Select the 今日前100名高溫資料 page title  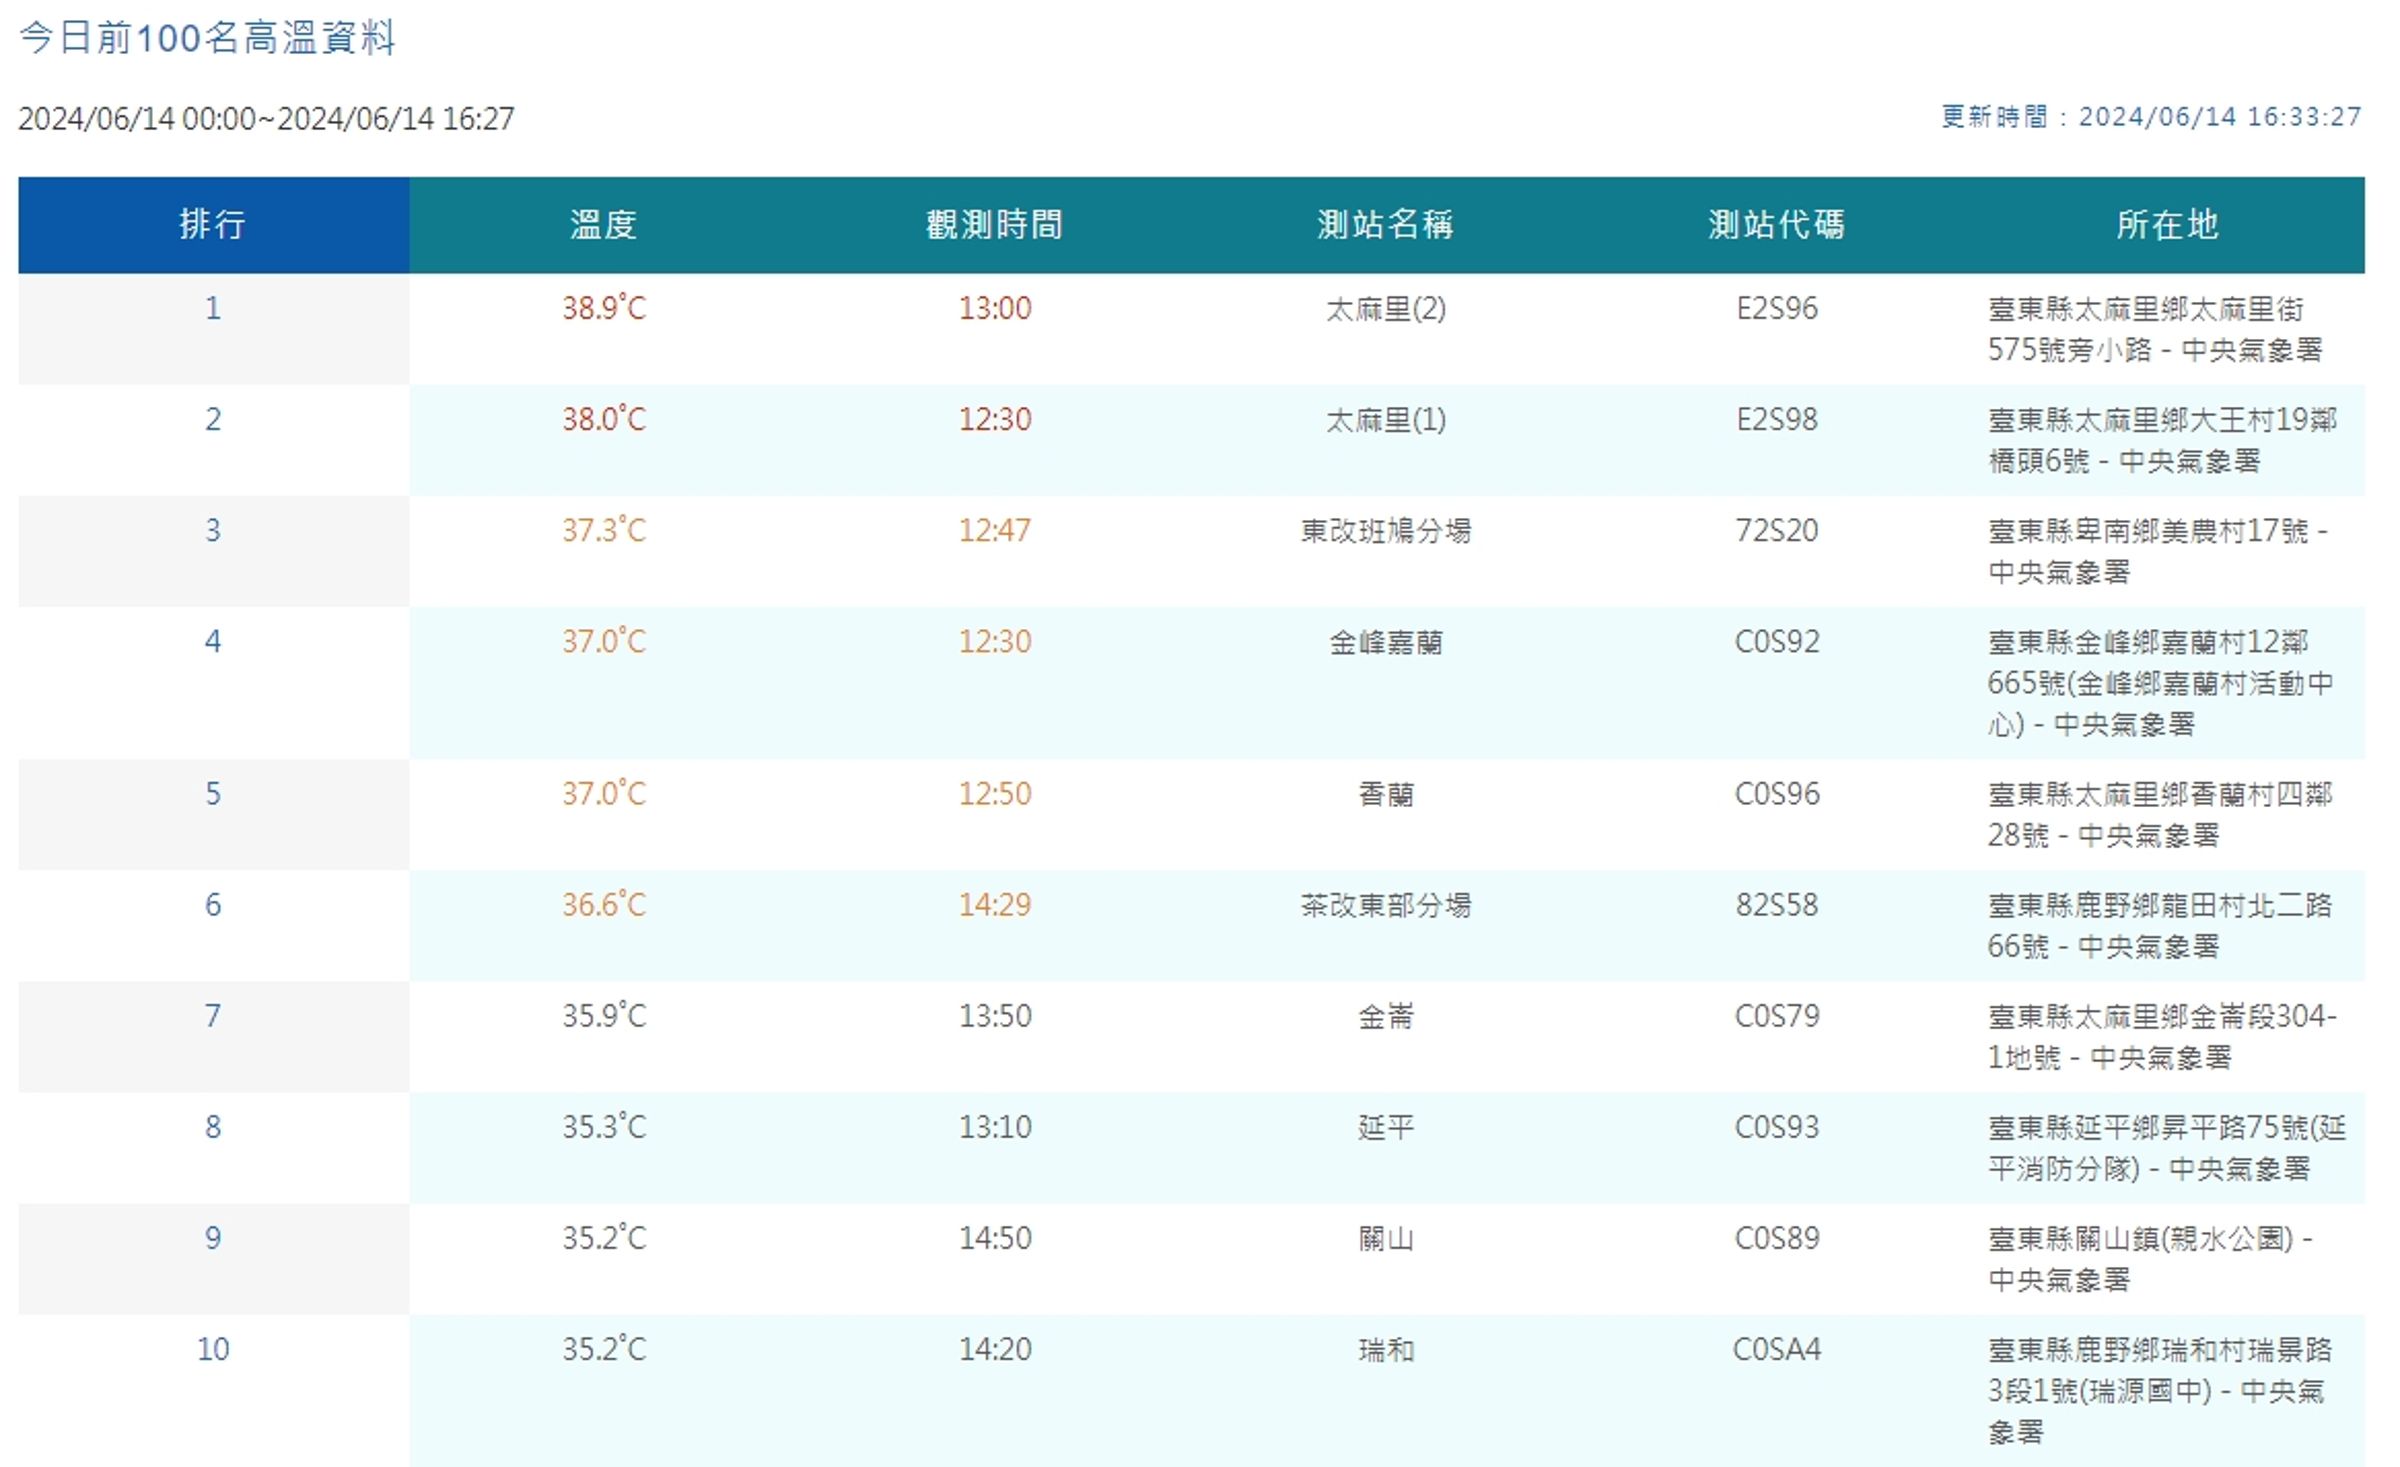click(208, 38)
